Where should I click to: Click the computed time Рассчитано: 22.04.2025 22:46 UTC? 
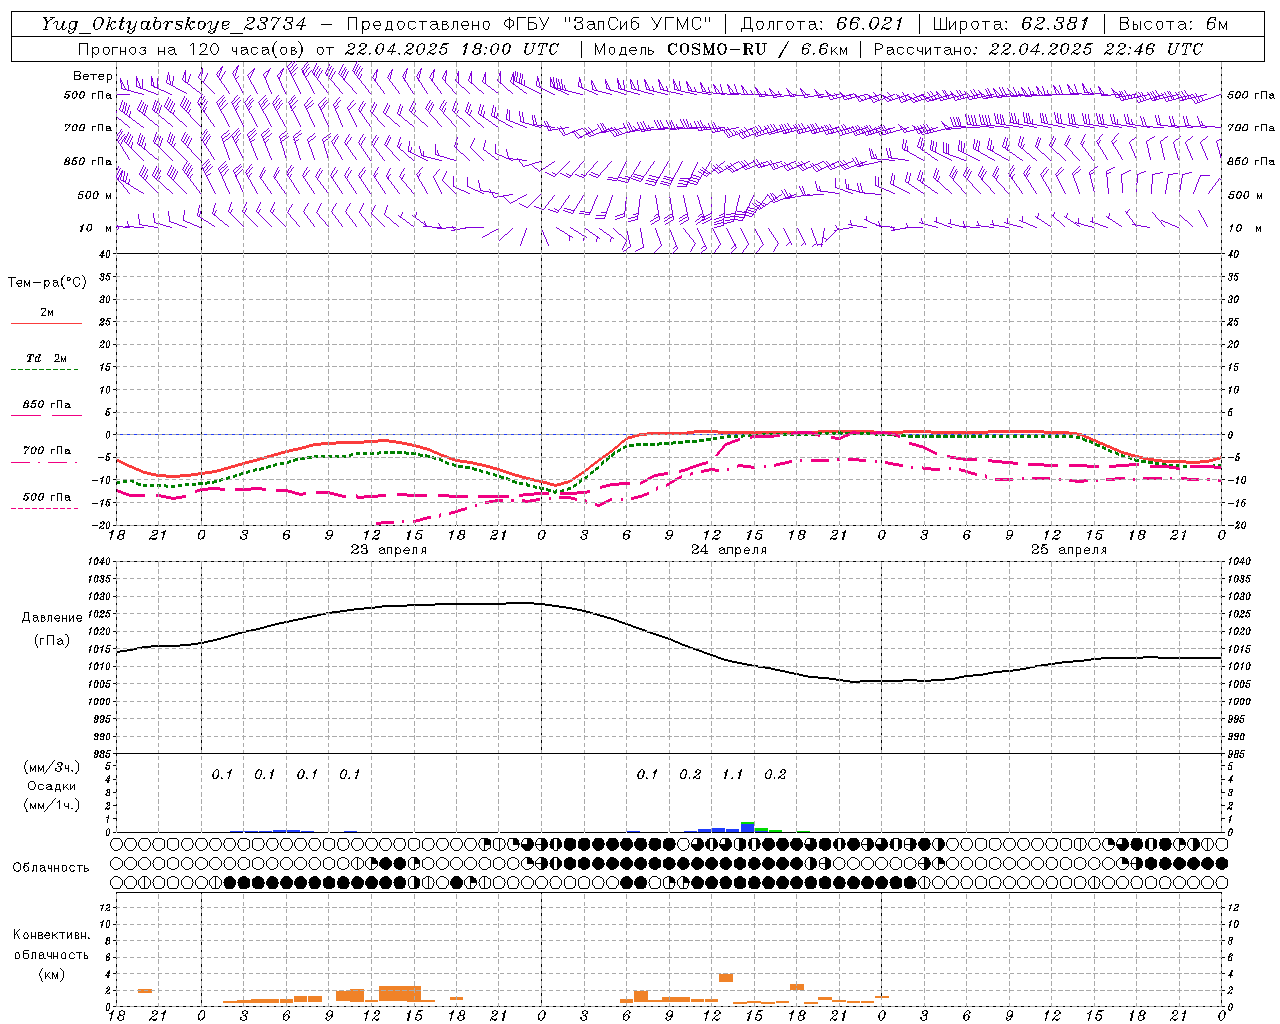1039,49
